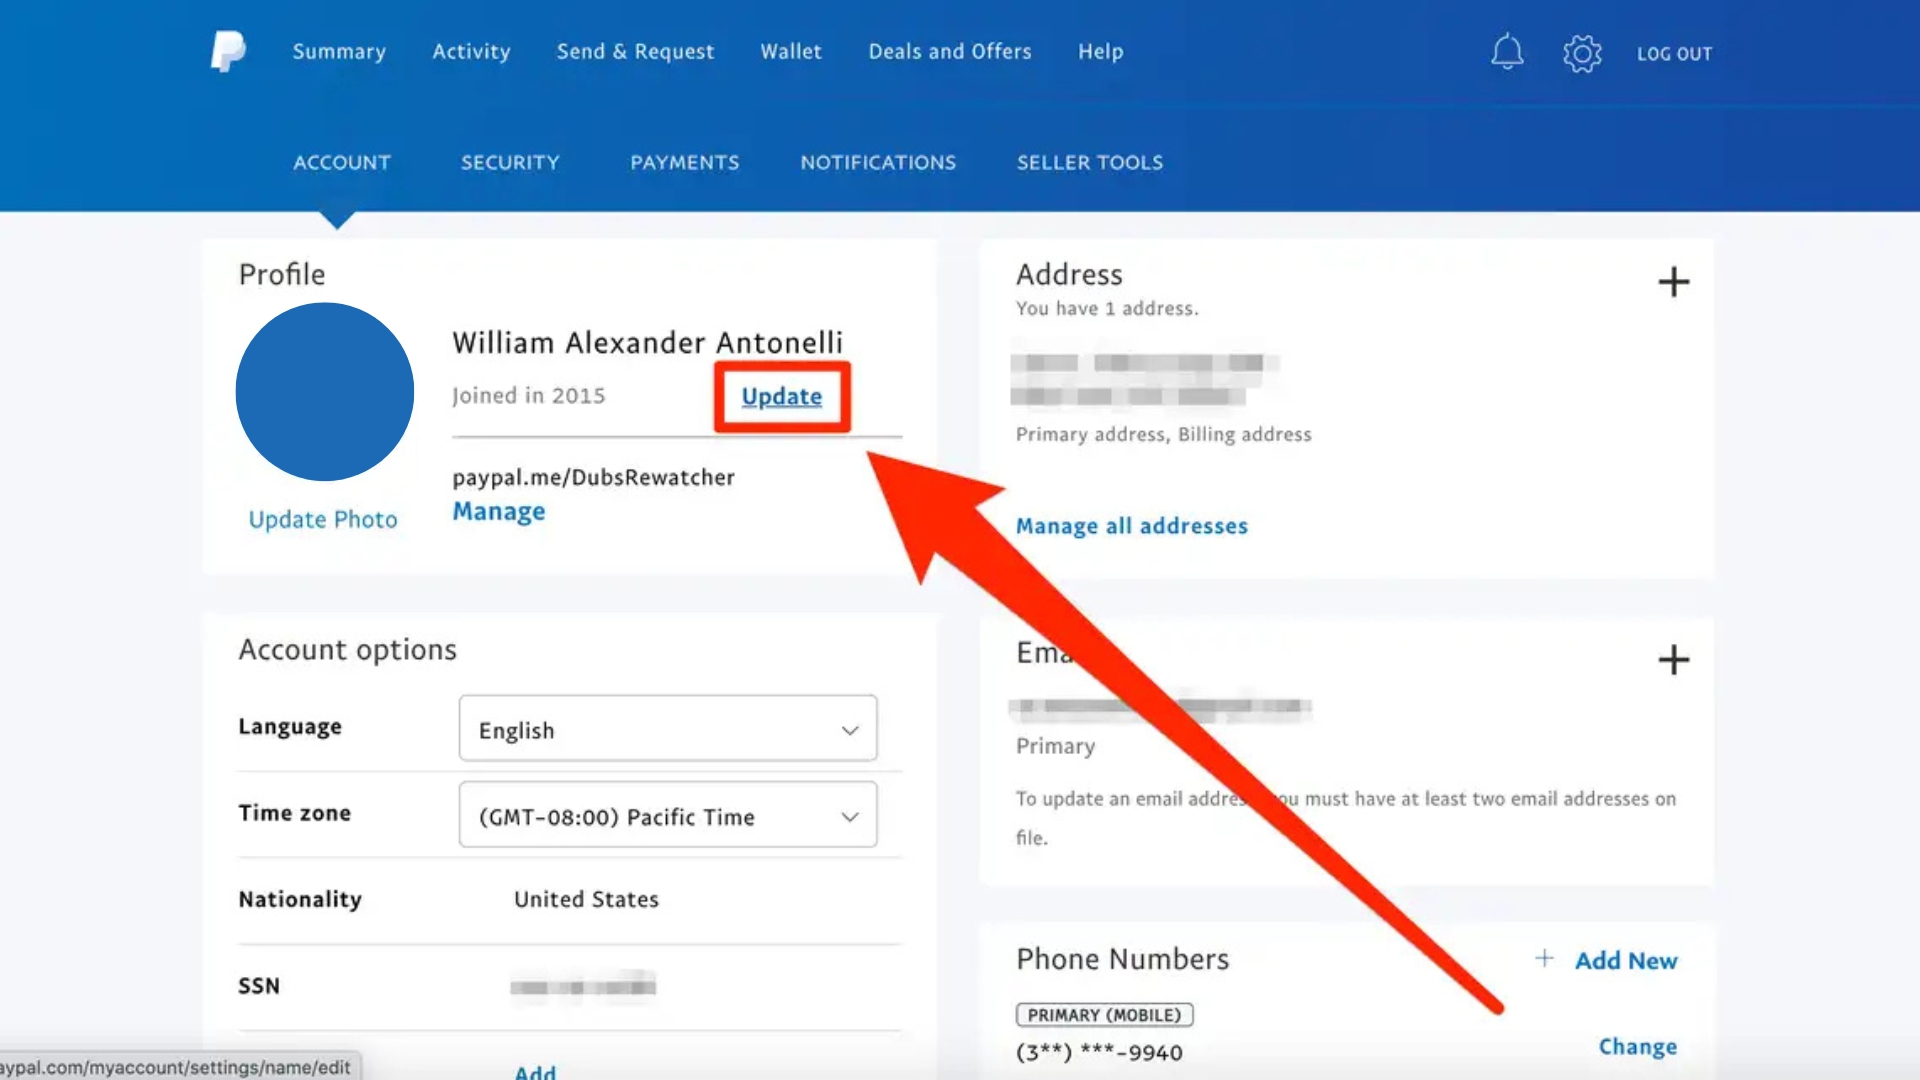This screenshot has height=1080, width=1920.
Task: Go to the Notifications tab
Action: pyautogui.click(x=878, y=162)
